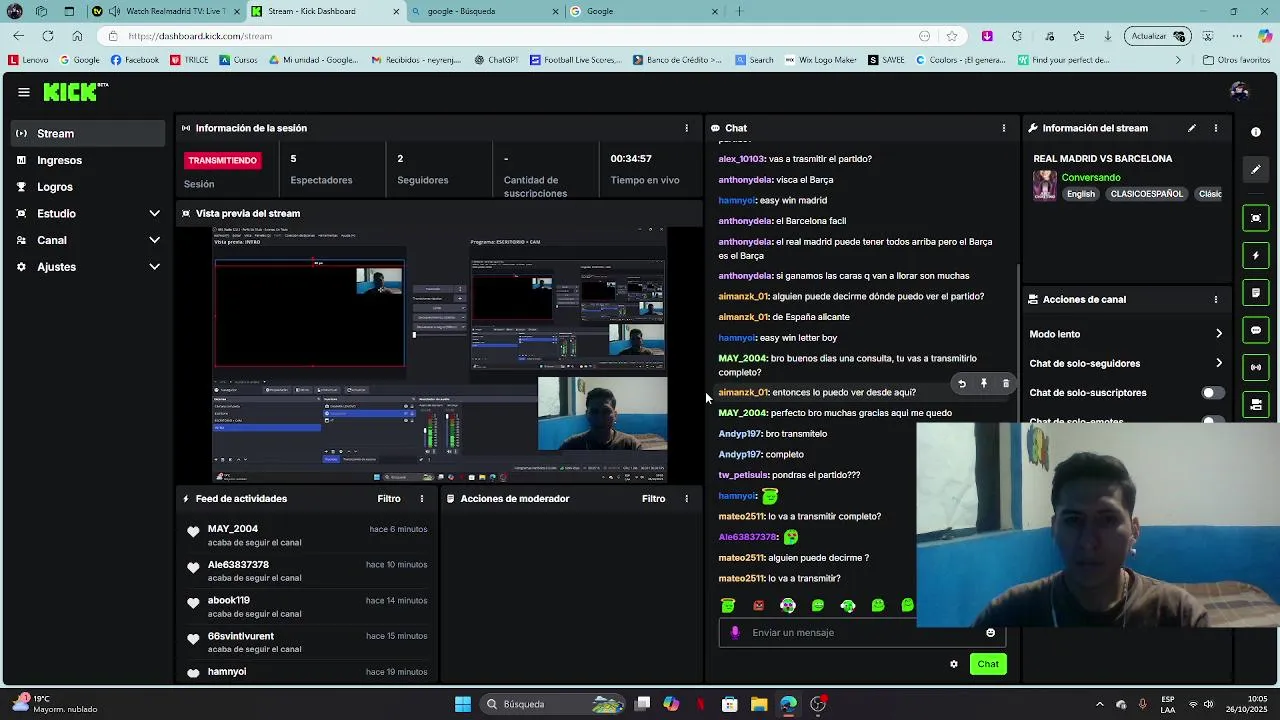
Task: Click the CLASICOESPAÑOL stream tag
Action: pyautogui.click(x=1146, y=194)
